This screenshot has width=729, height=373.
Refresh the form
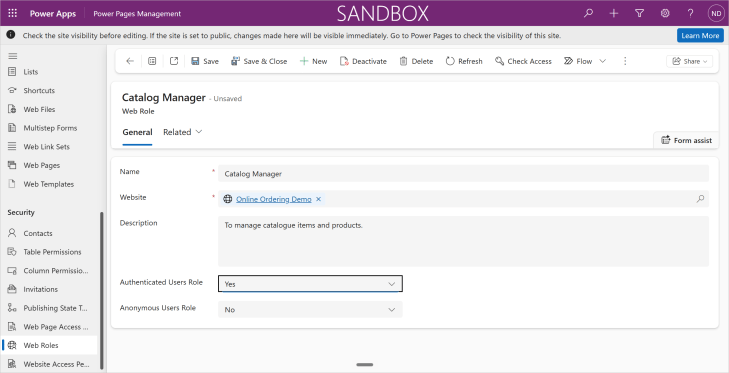point(464,61)
